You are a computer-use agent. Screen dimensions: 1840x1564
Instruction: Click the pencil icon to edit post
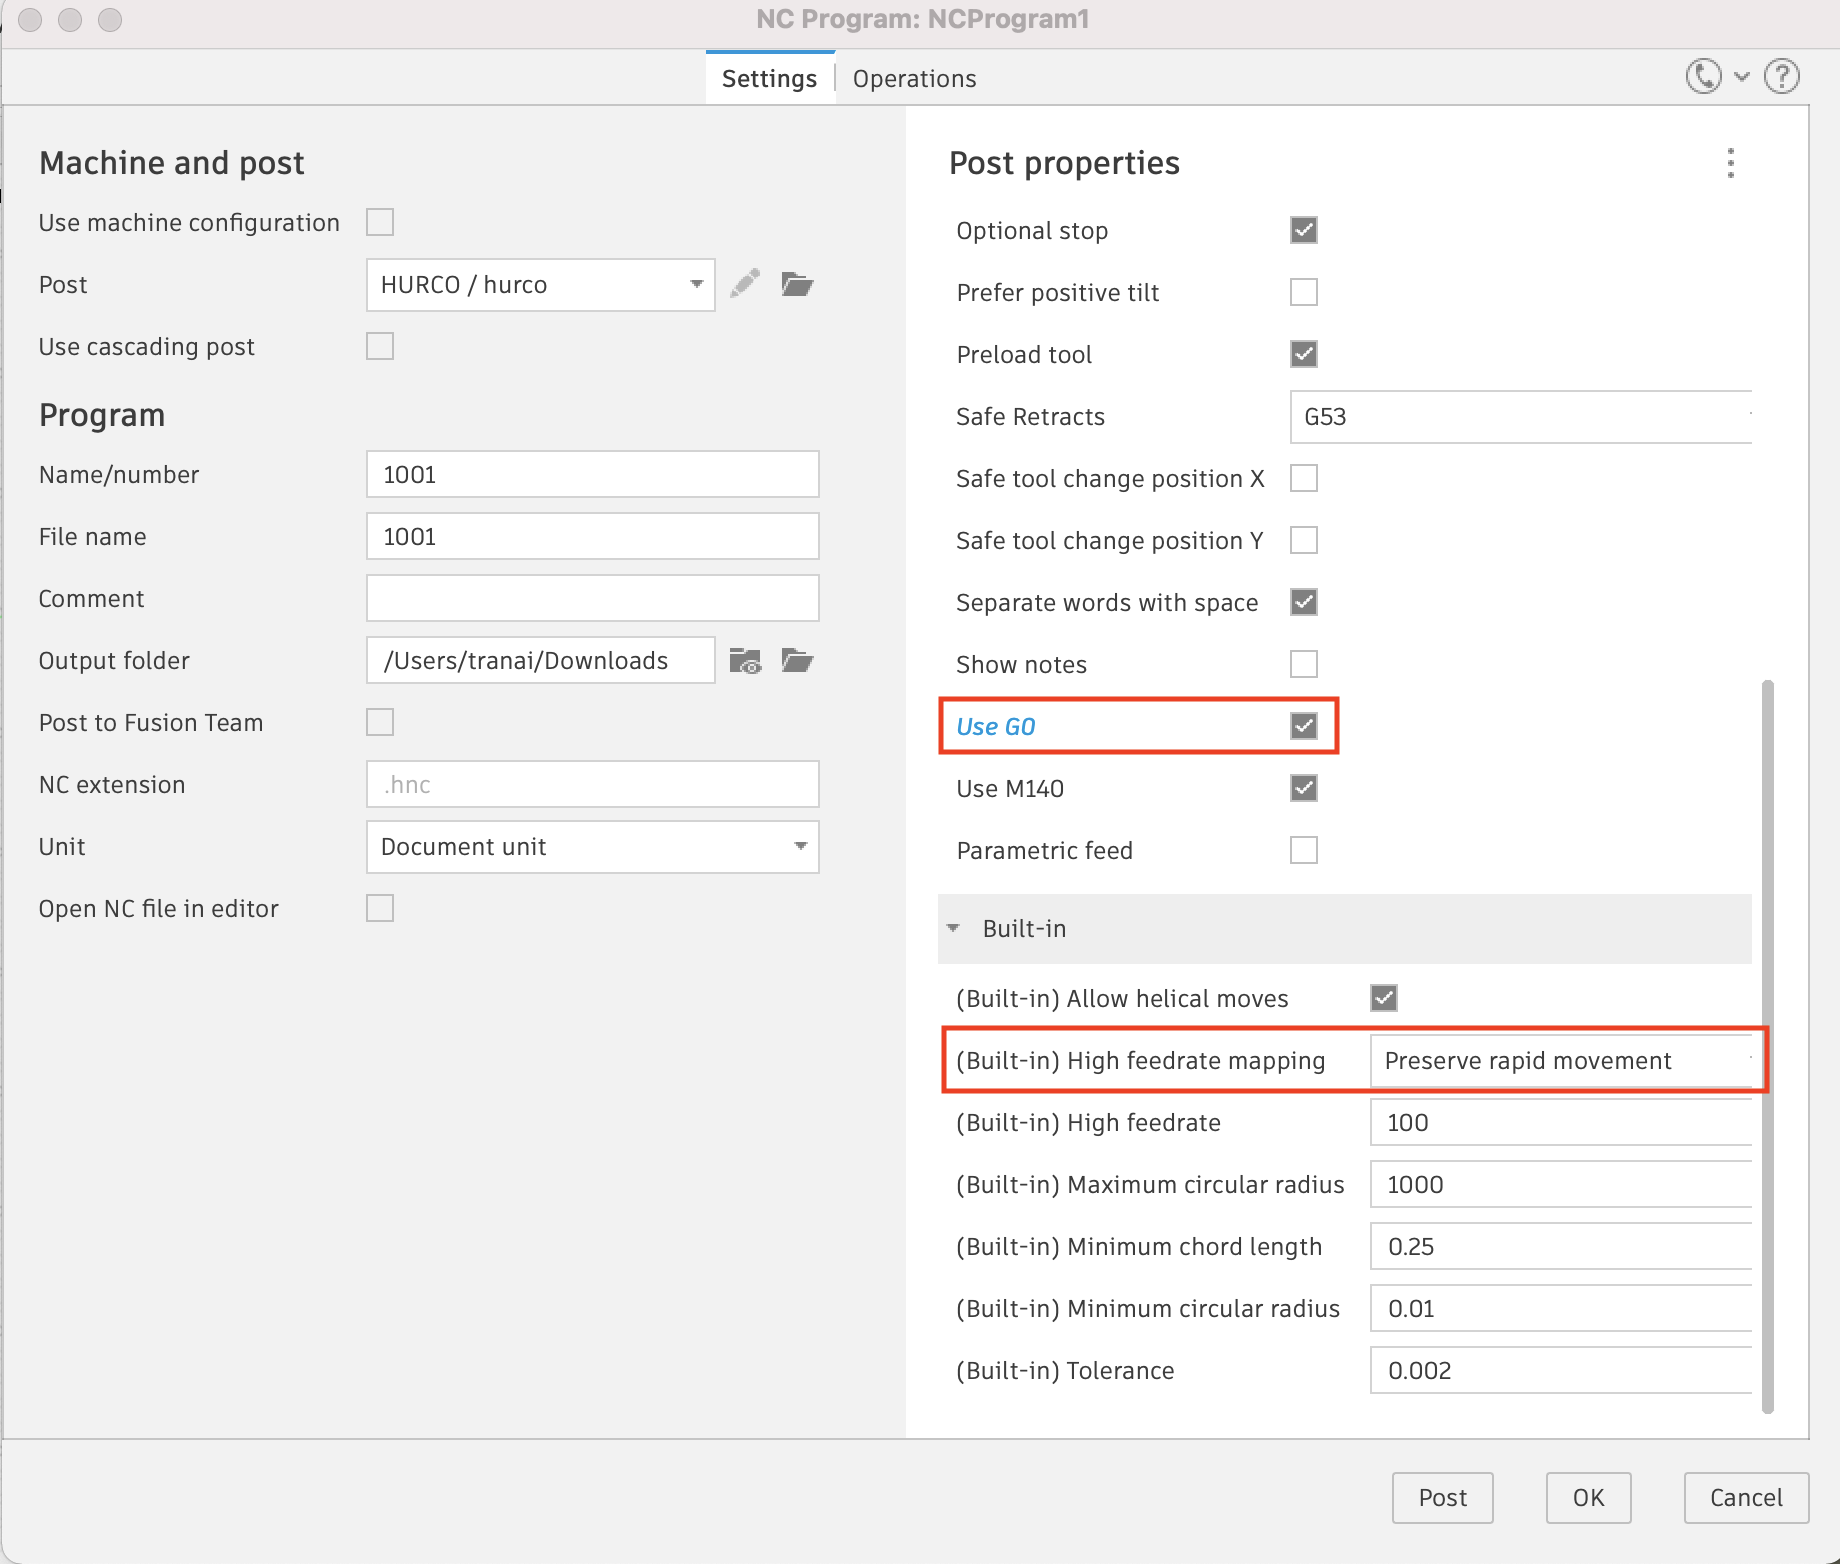pos(745,284)
